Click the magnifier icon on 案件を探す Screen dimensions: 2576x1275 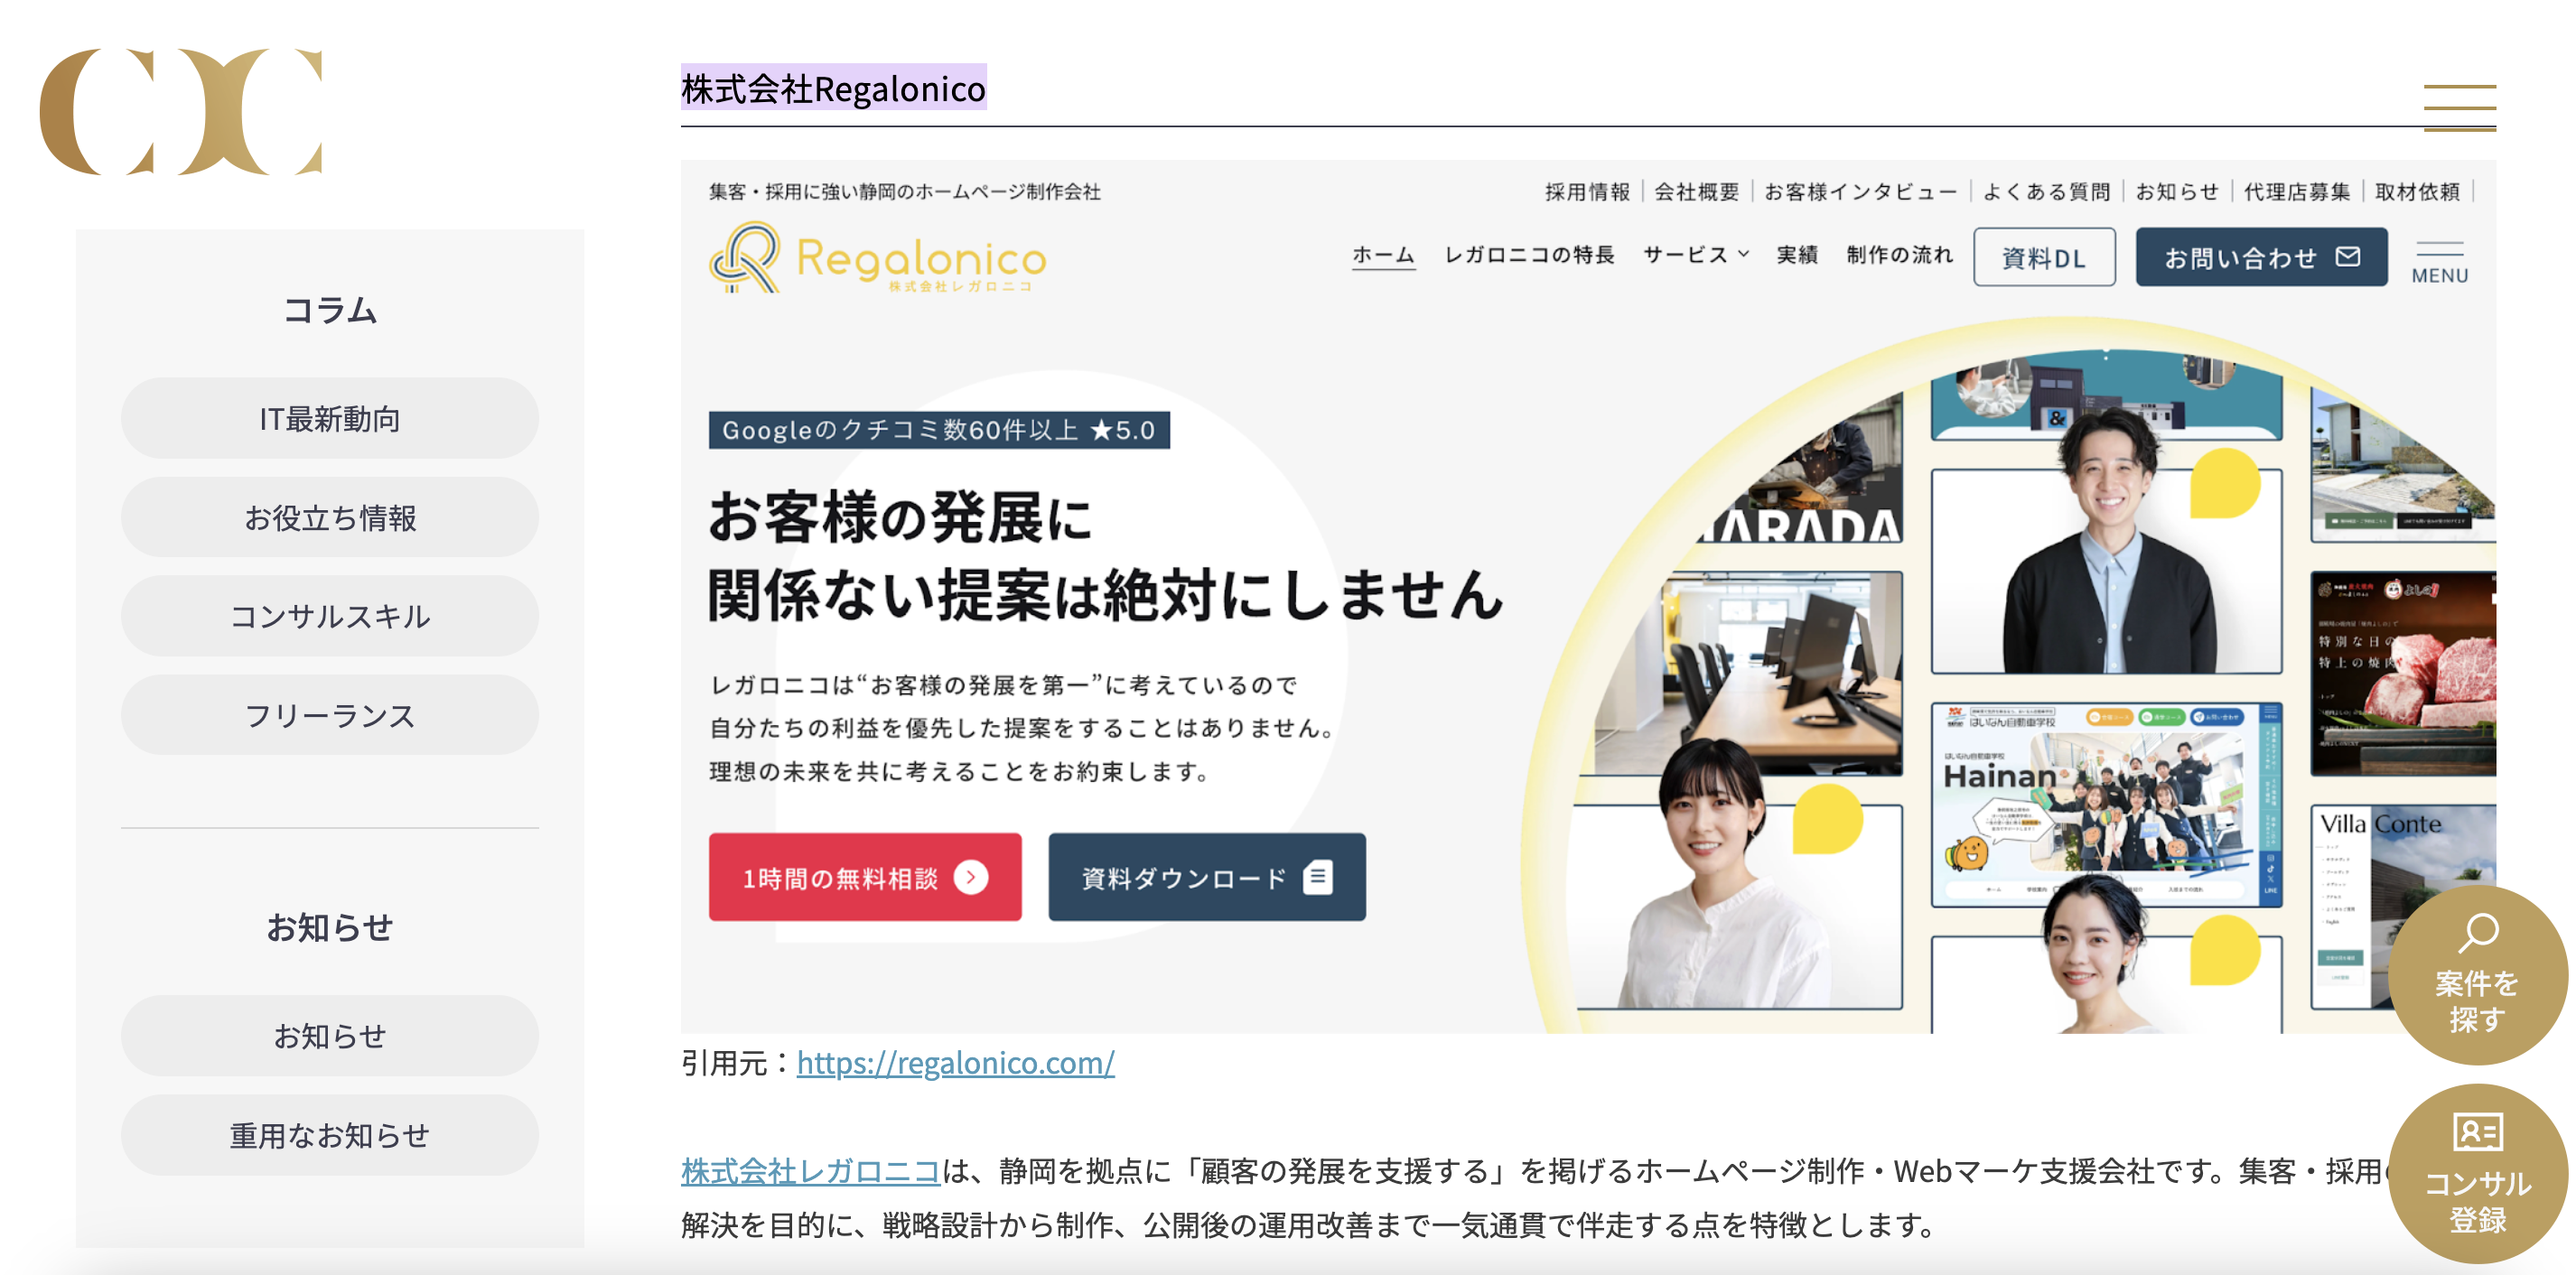(2478, 934)
